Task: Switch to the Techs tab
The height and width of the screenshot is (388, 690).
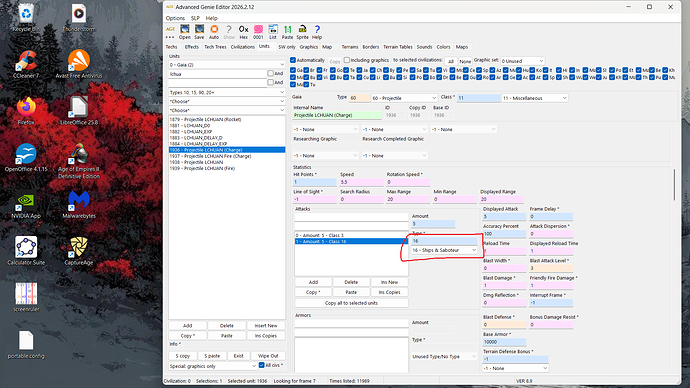Action: [171, 47]
